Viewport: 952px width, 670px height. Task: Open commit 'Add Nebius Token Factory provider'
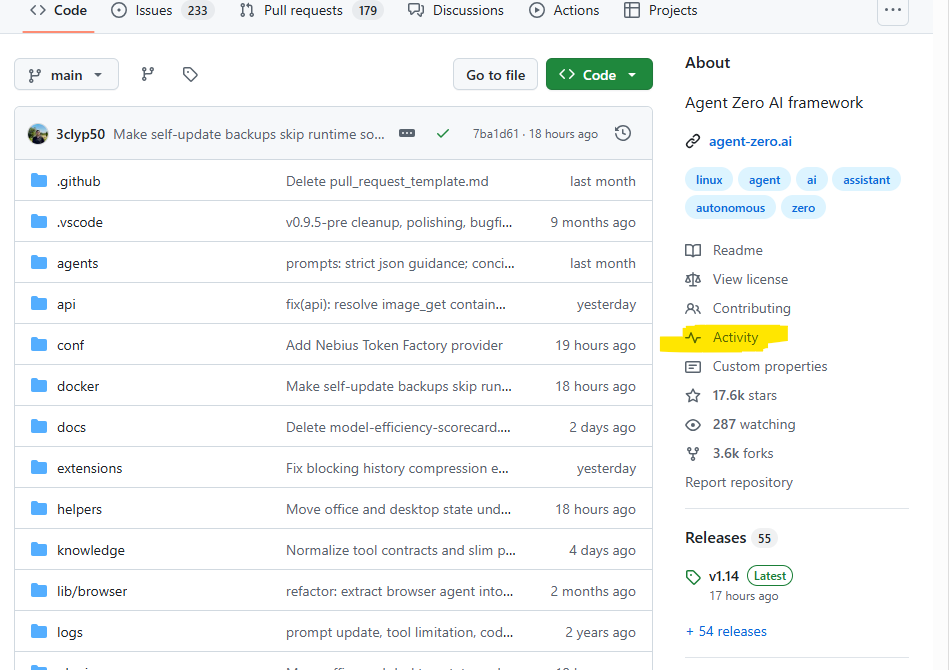[394, 345]
